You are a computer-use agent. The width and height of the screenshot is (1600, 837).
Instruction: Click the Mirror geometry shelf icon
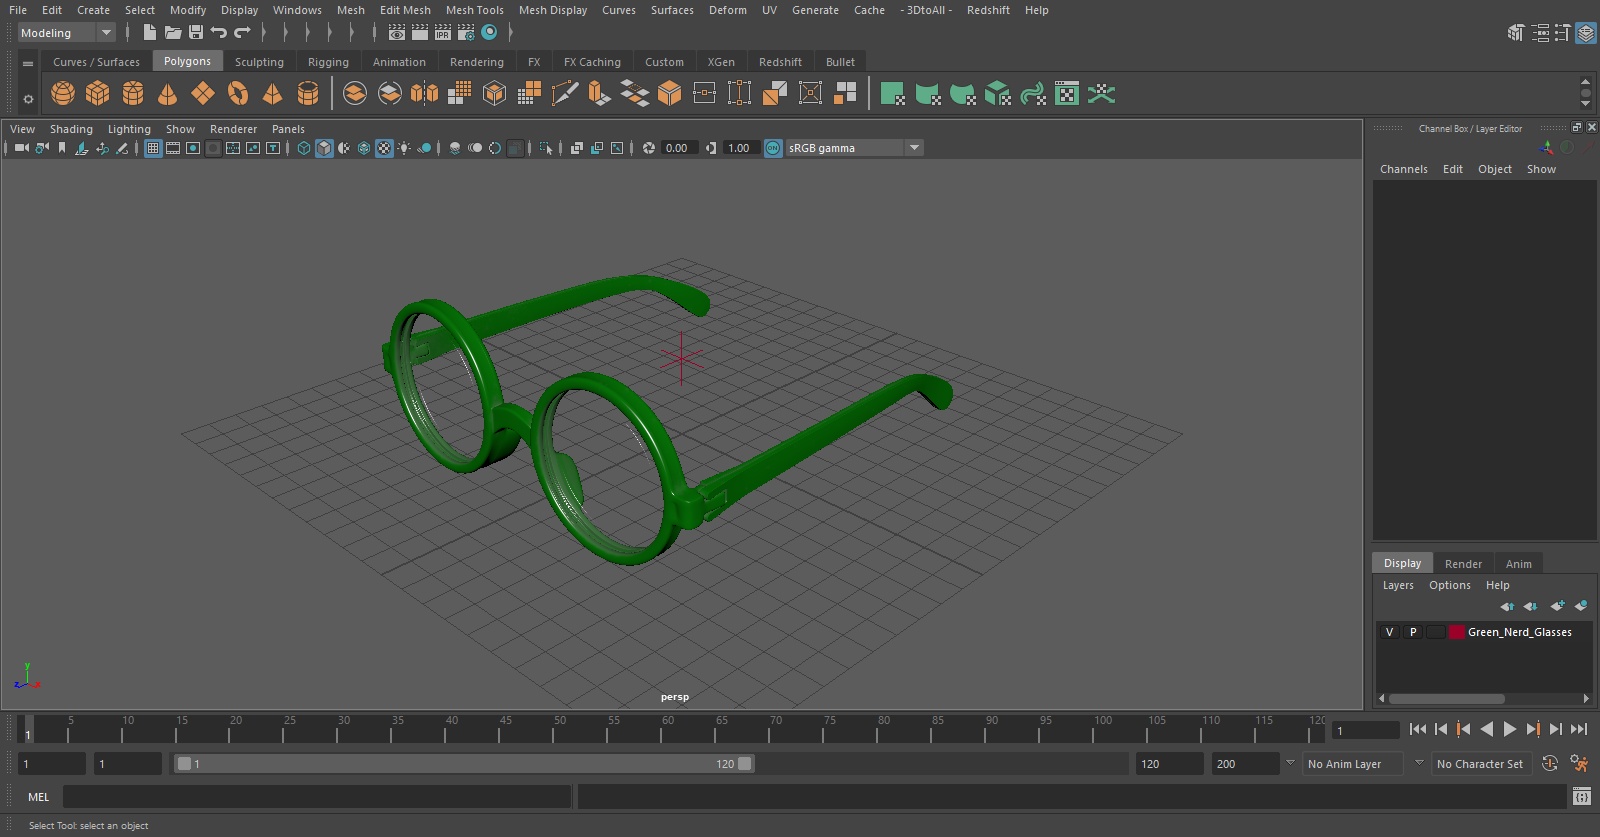pyautogui.click(x=424, y=94)
